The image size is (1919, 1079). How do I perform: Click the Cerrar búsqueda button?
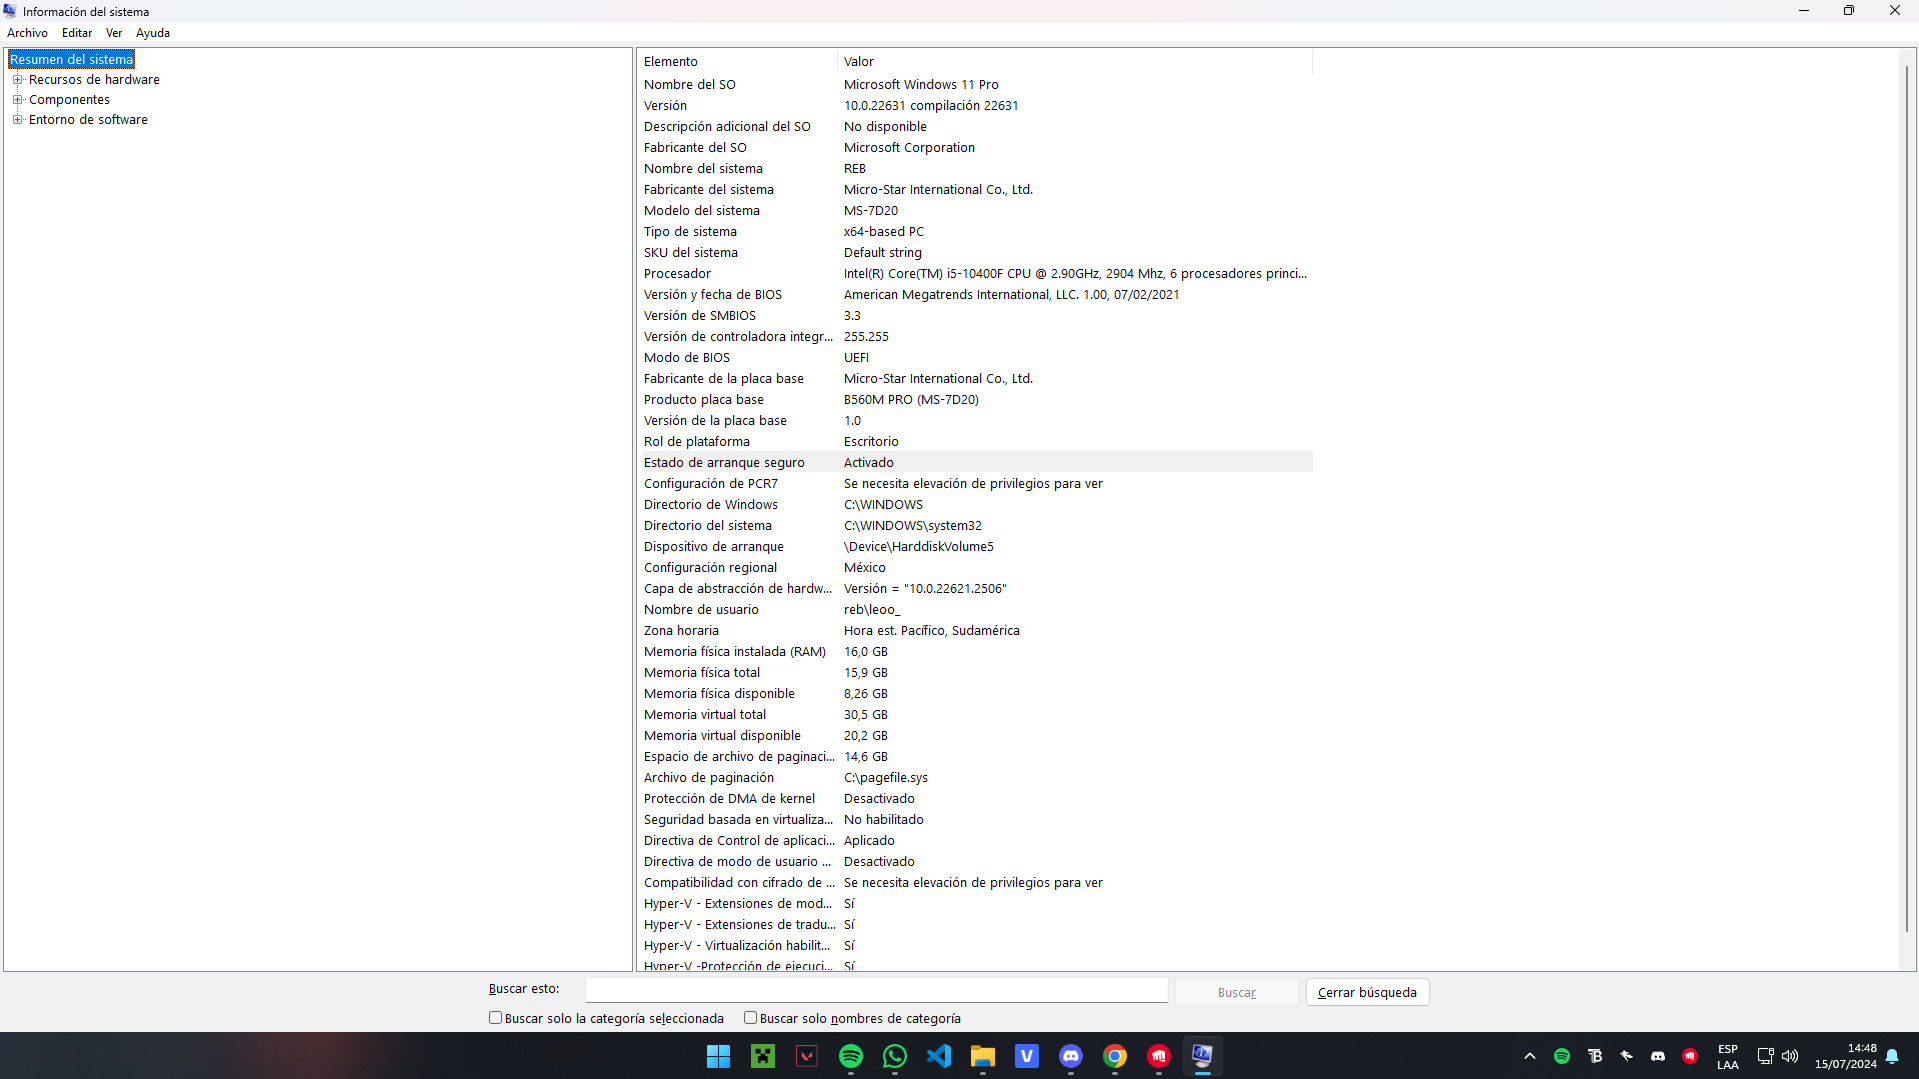(x=1366, y=992)
